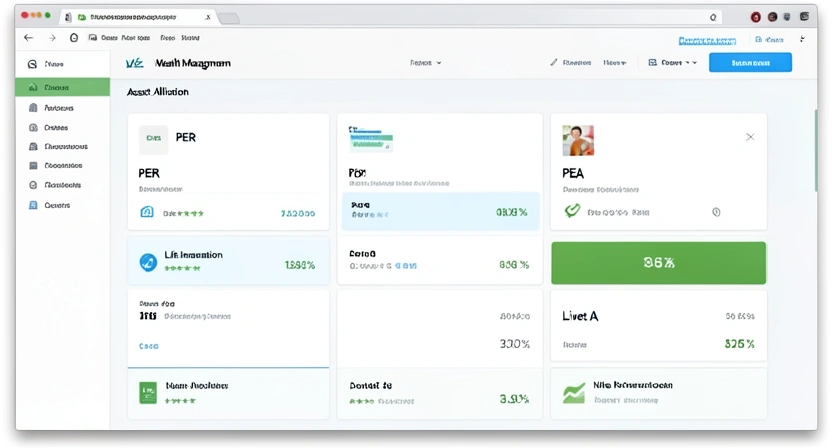This screenshot has height=448, width=832.
Task: Open the portrait photo on the PEA card
Action: tap(578, 140)
